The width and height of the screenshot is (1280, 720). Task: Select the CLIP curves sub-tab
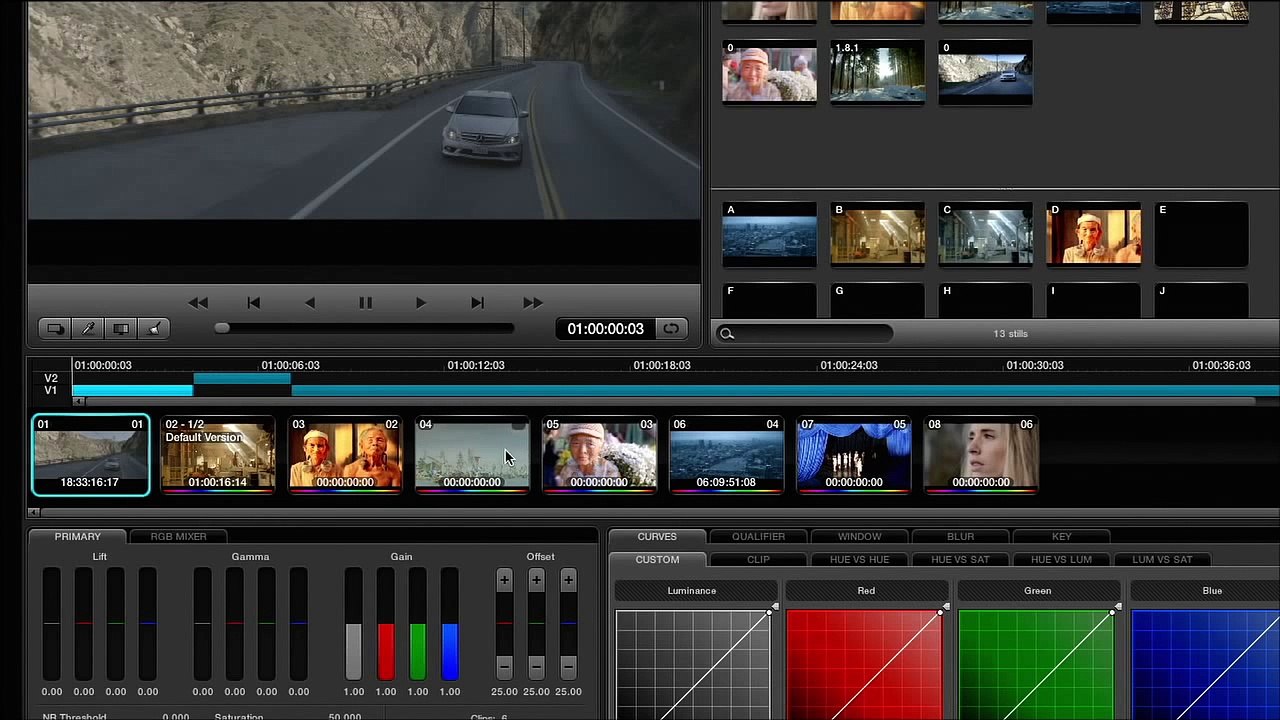click(759, 560)
